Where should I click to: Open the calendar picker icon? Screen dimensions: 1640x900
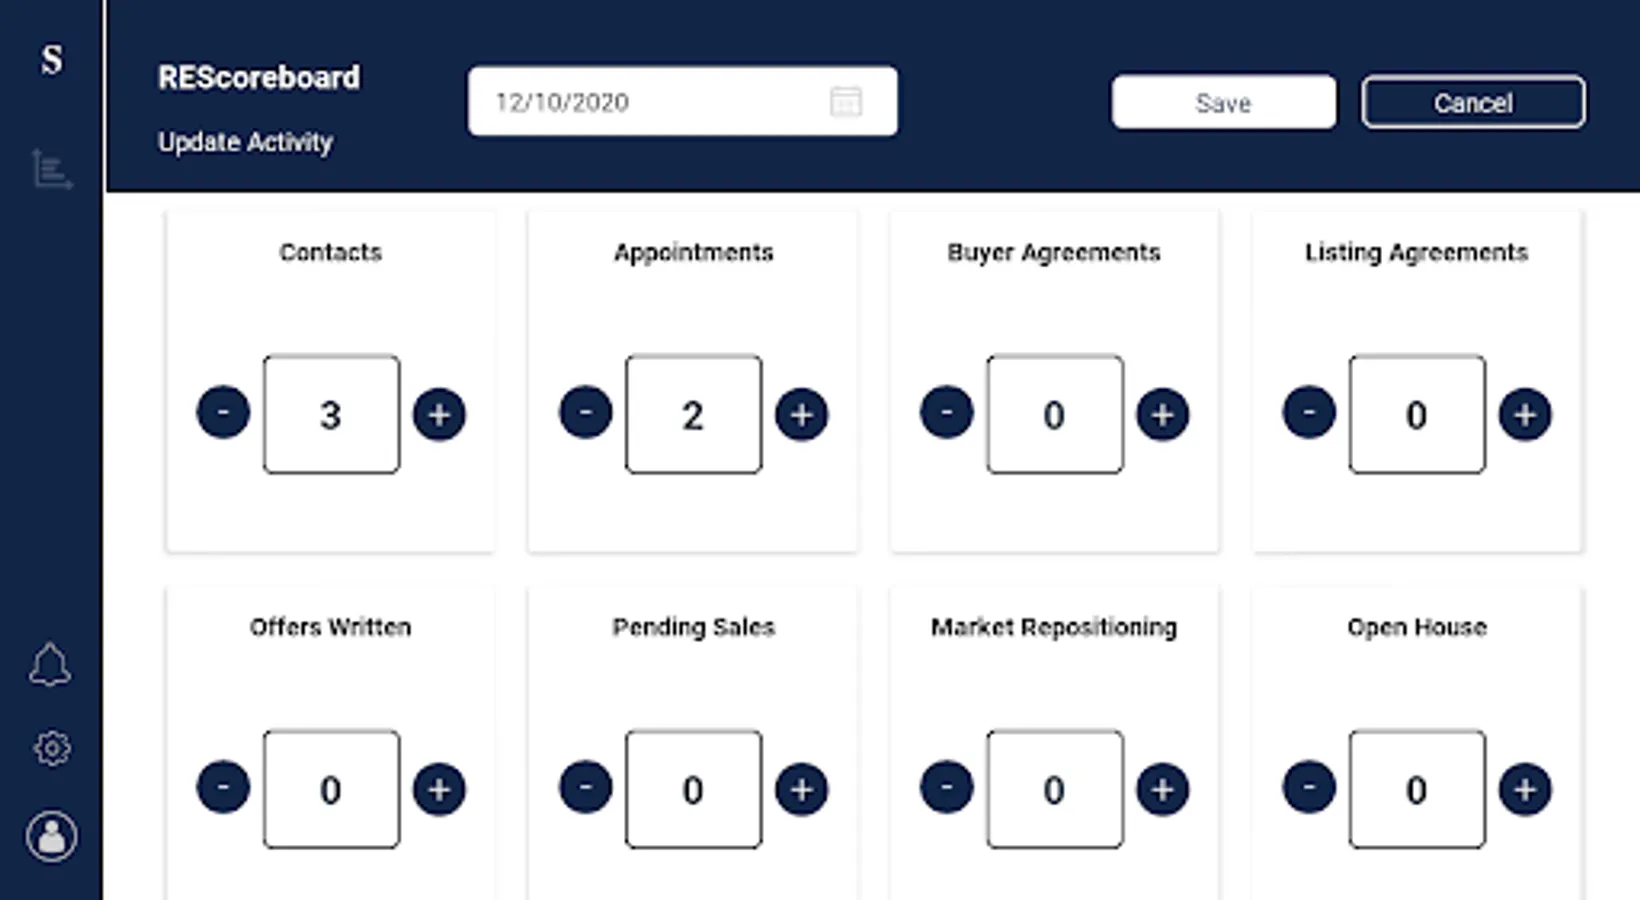point(846,102)
